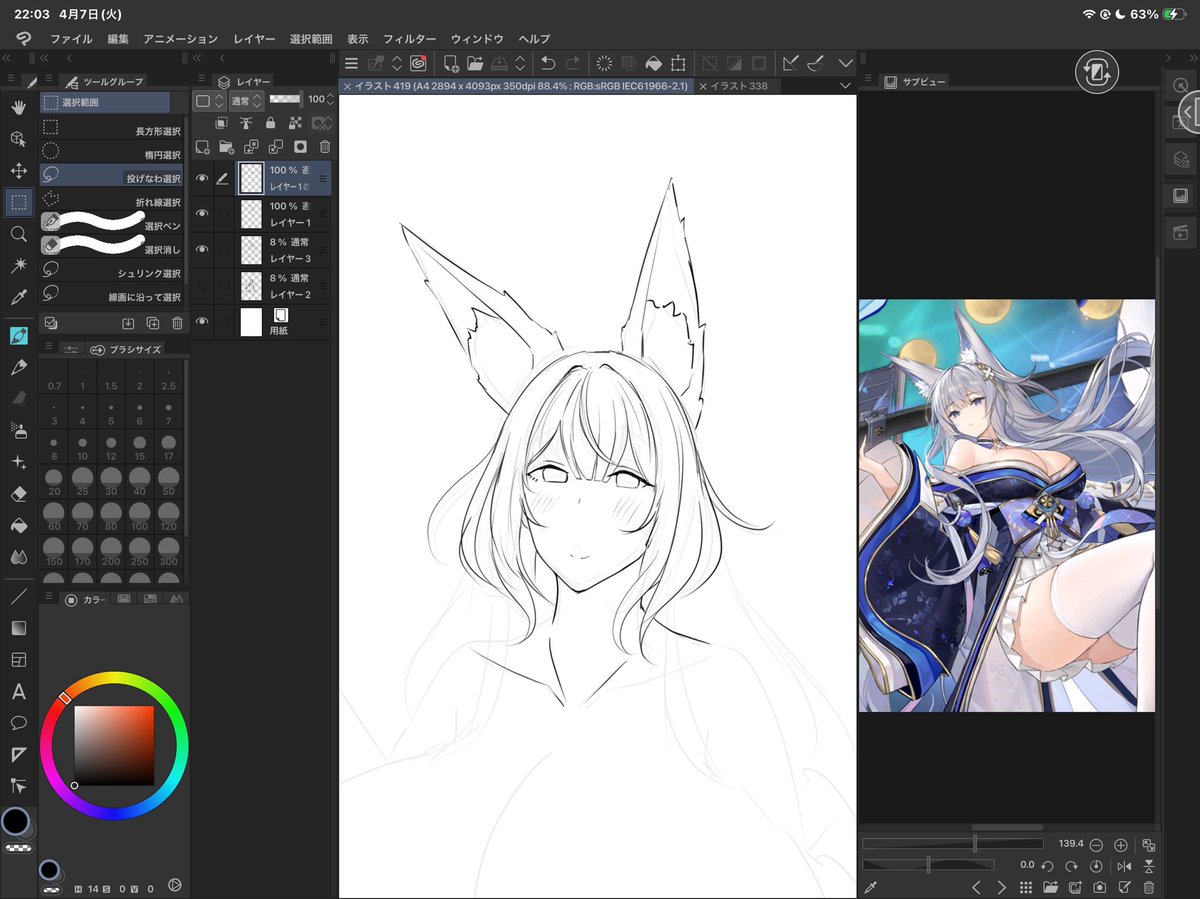
Task: Click Scale/Rotate transform icon in command bar
Action: tap(678, 63)
